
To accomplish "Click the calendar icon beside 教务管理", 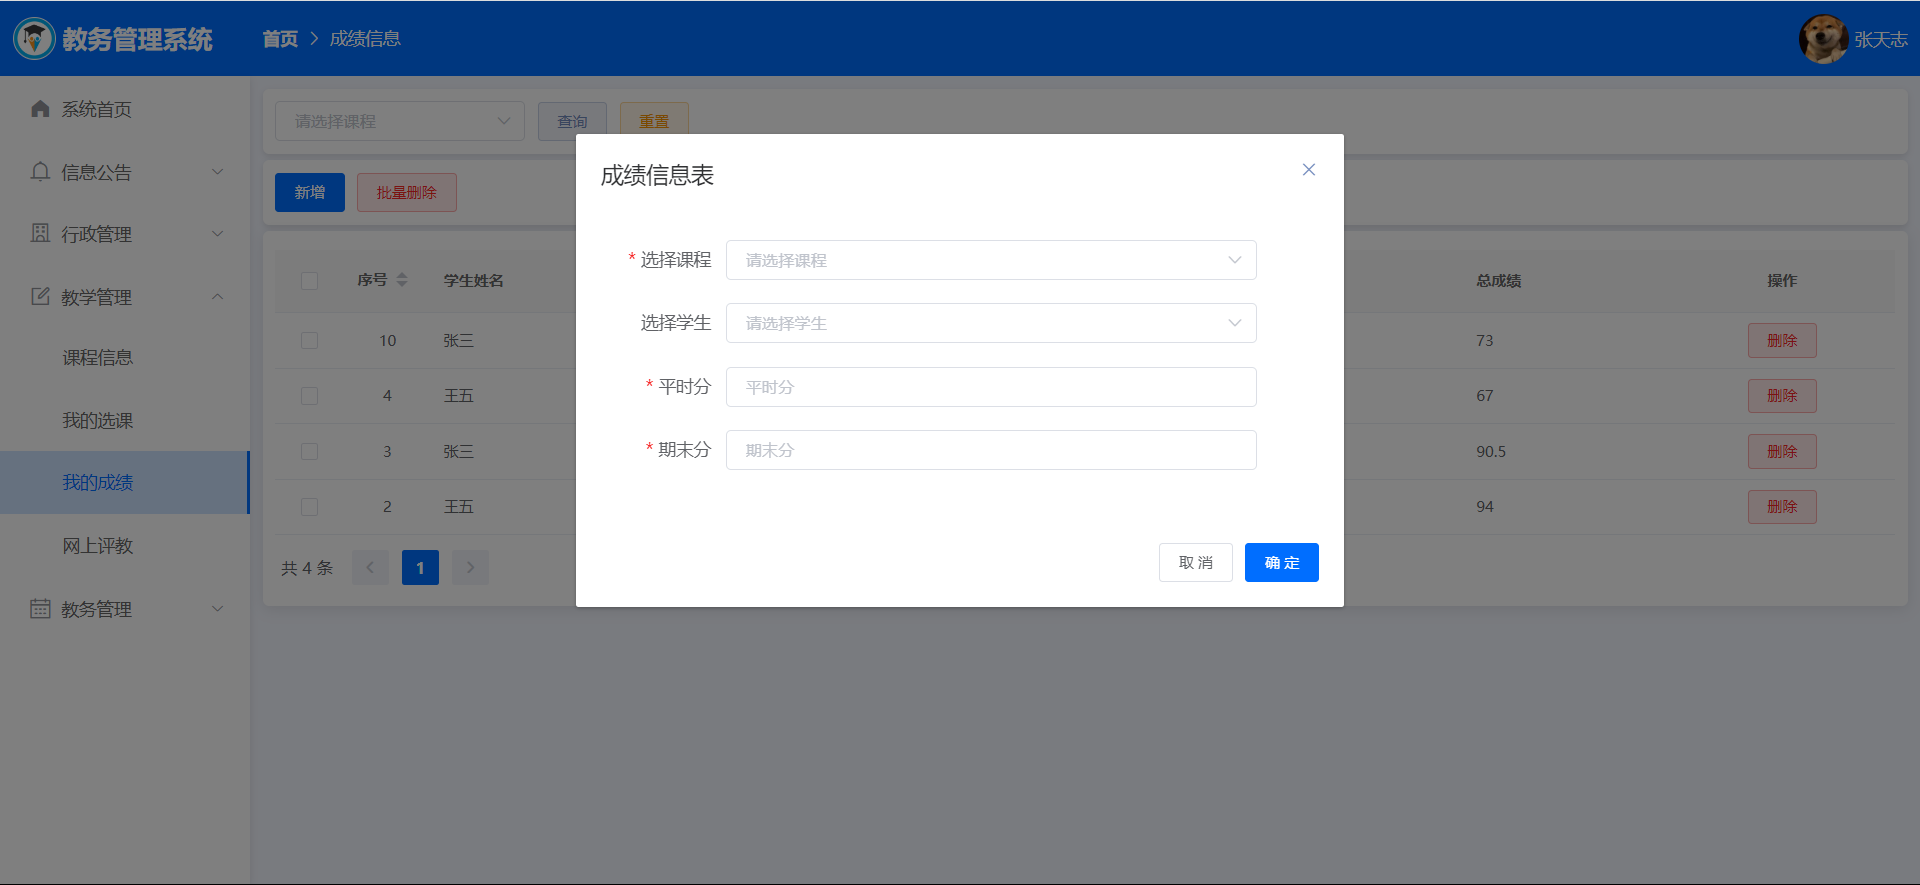I will point(40,609).
